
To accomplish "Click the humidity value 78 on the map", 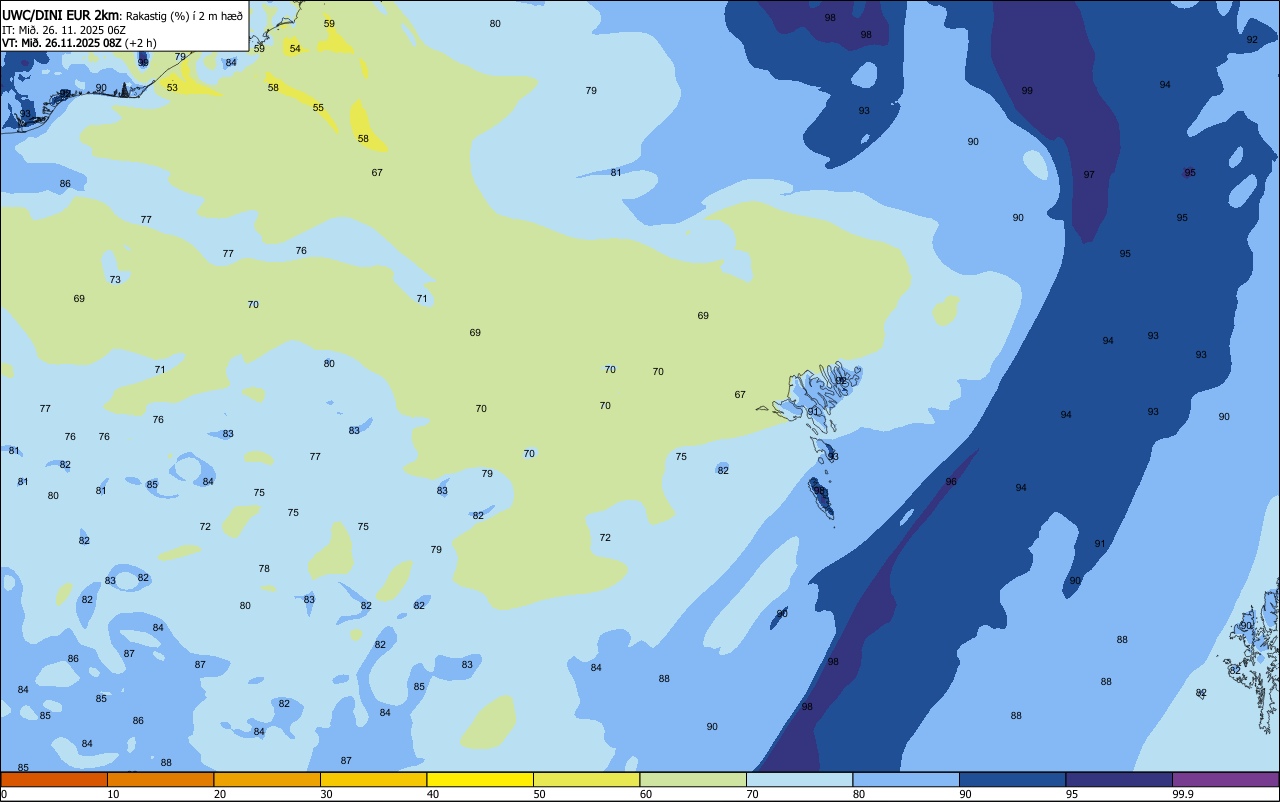I will (x=264, y=569).
